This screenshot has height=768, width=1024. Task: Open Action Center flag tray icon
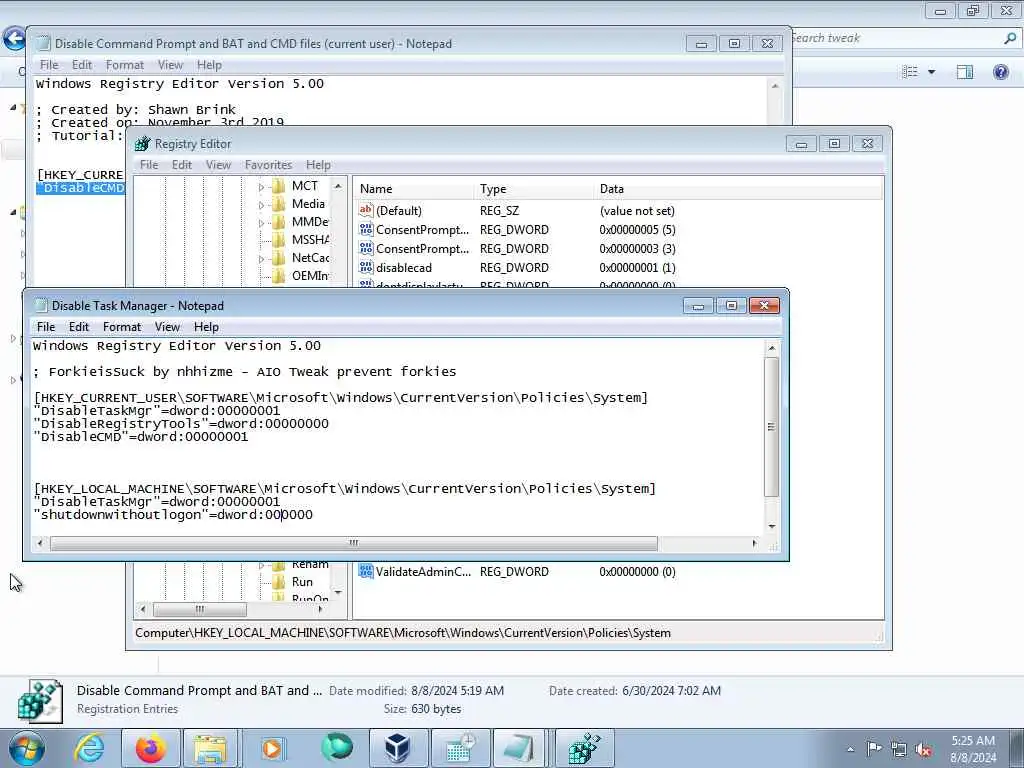tap(874, 748)
